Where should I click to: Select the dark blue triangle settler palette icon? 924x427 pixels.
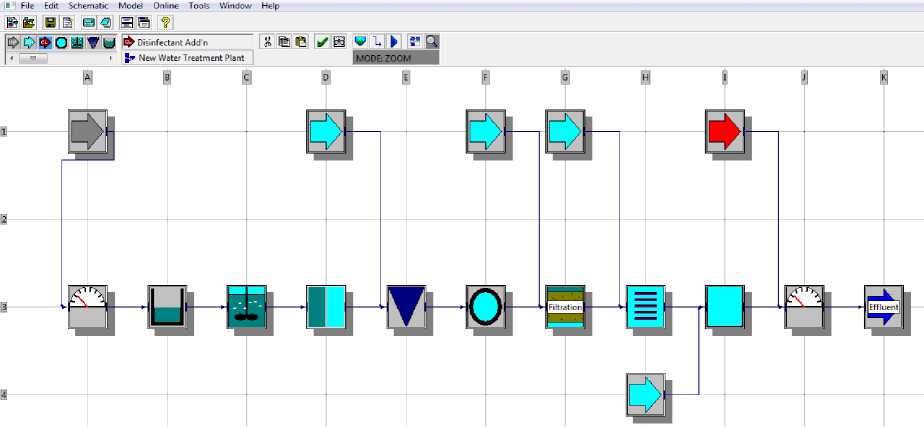coord(93,42)
